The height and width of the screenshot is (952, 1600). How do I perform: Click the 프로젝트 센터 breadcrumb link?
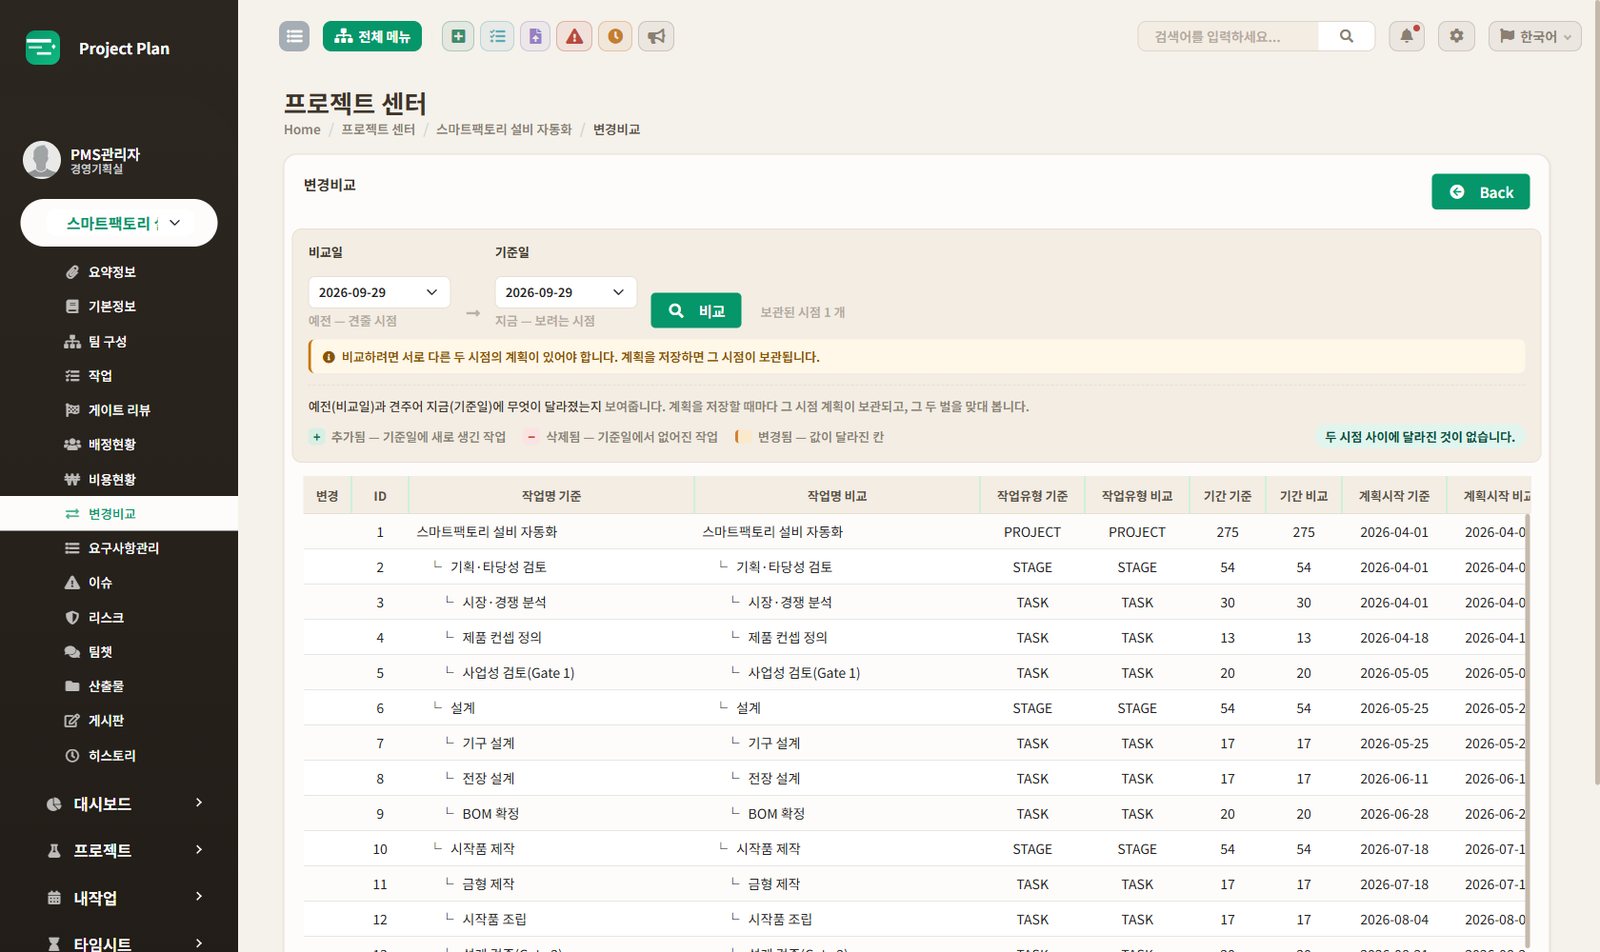[x=378, y=130]
